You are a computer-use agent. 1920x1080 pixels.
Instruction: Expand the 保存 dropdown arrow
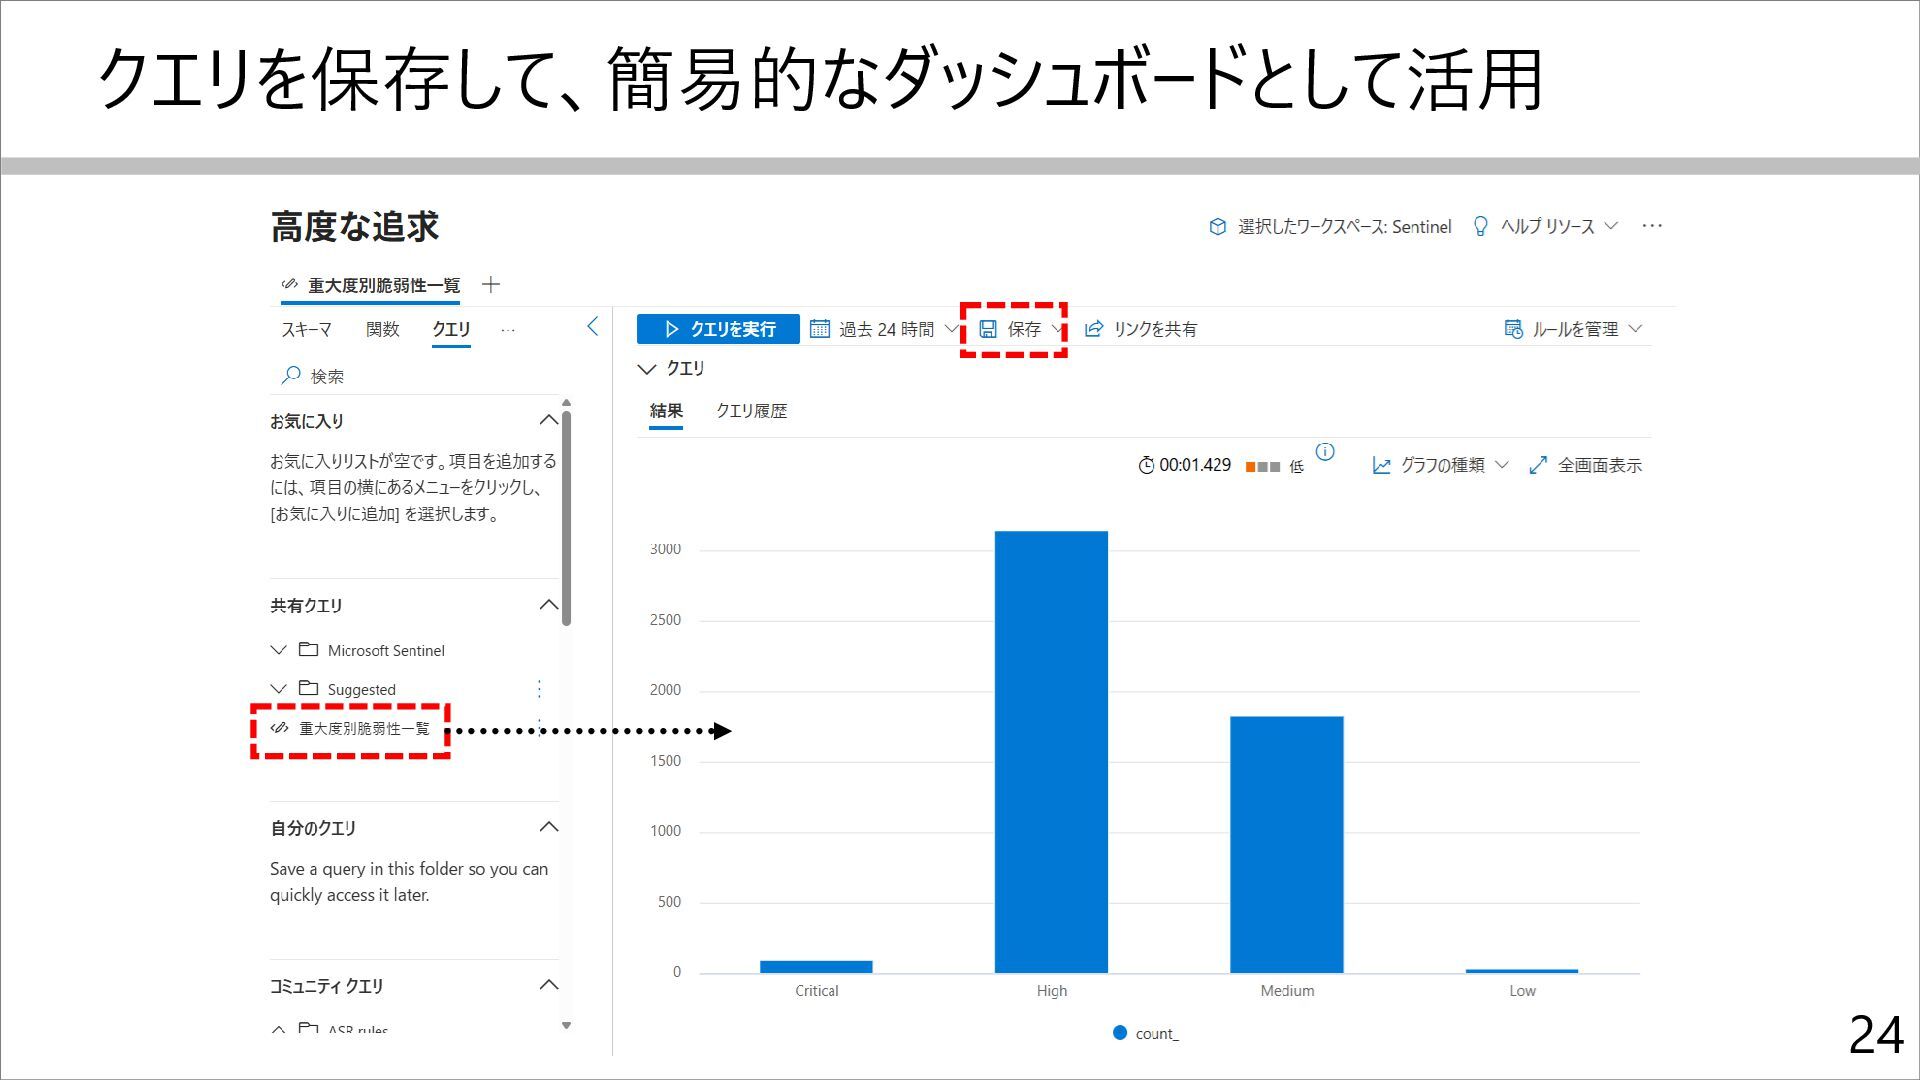click(x=1056, y=329)
